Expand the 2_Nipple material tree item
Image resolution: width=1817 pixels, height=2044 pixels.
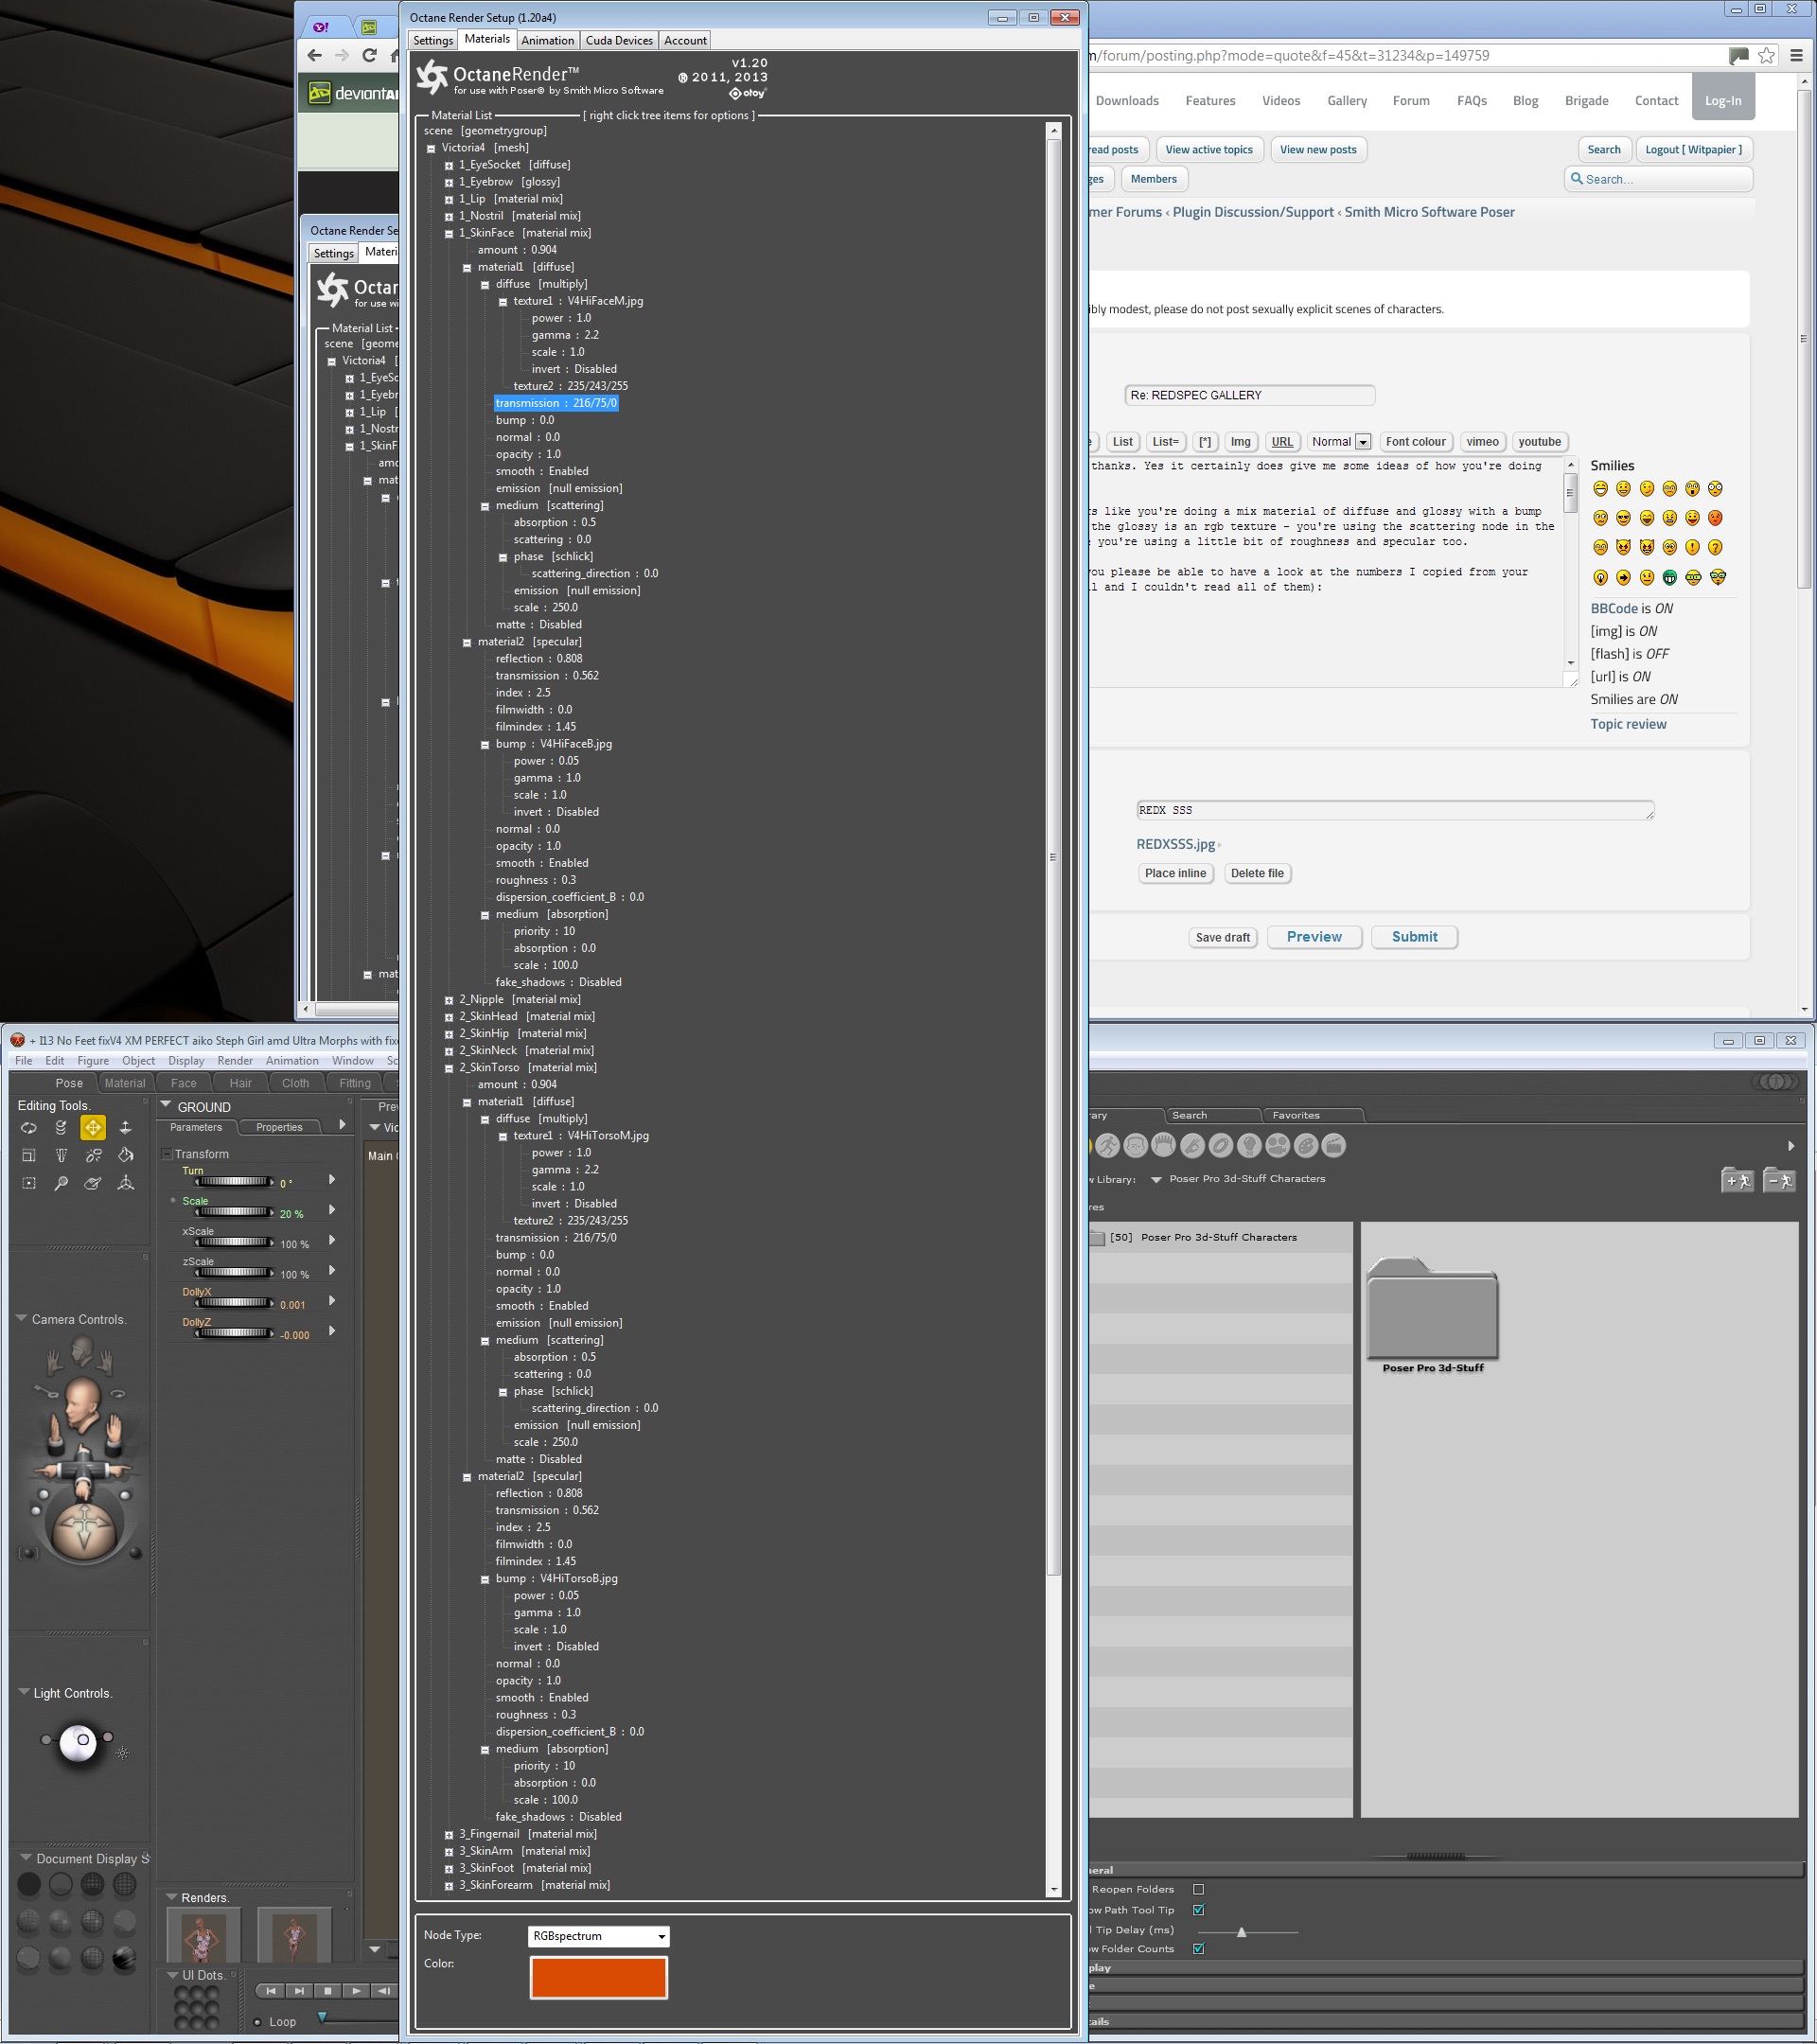[x=449, y=1000]
